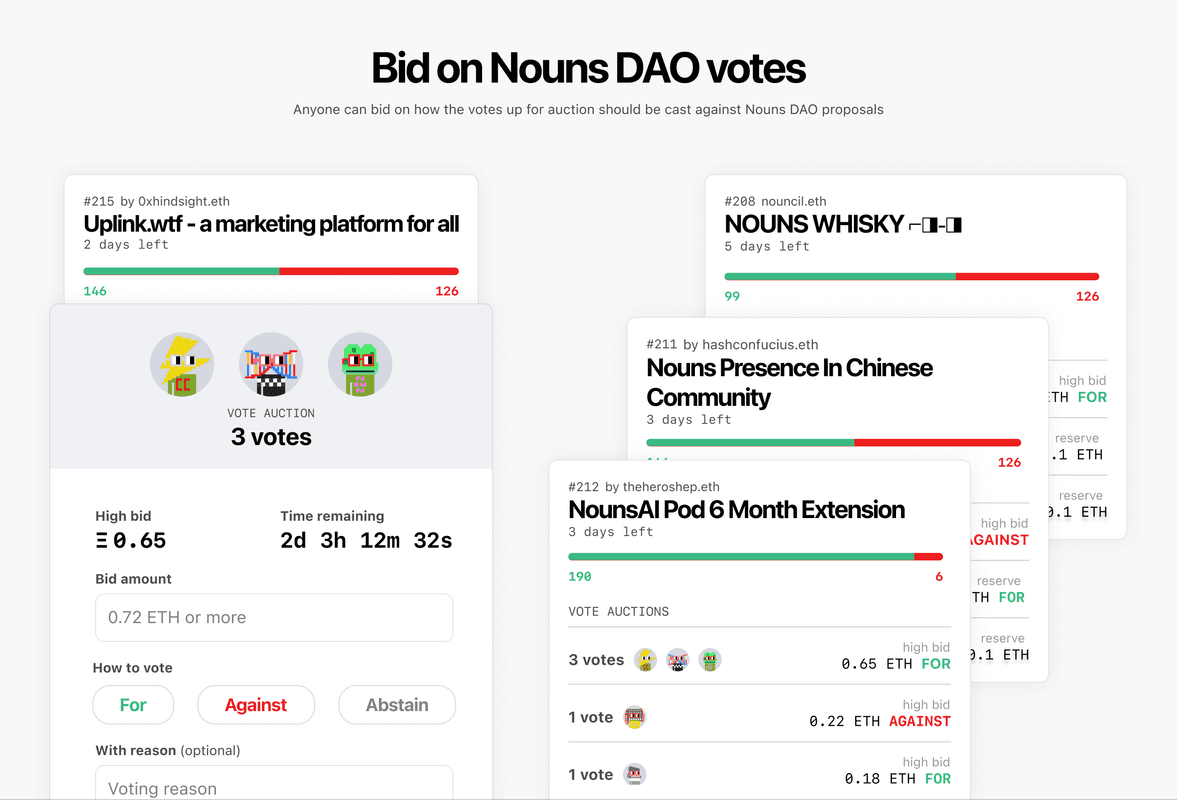1177x800 pixels.
Task: Open NounsAI Pod 6 Month Extension proposal
Action: 736,510
